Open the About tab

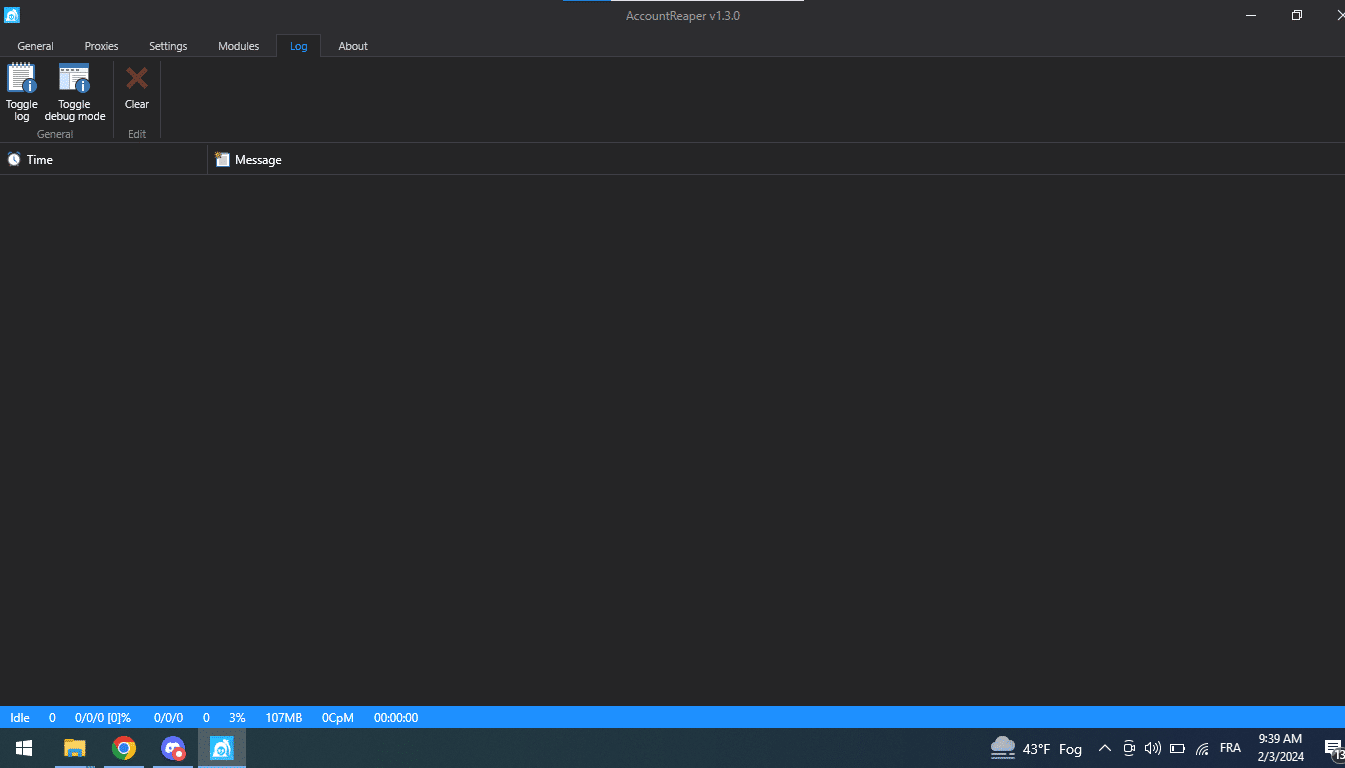(353, 46)
